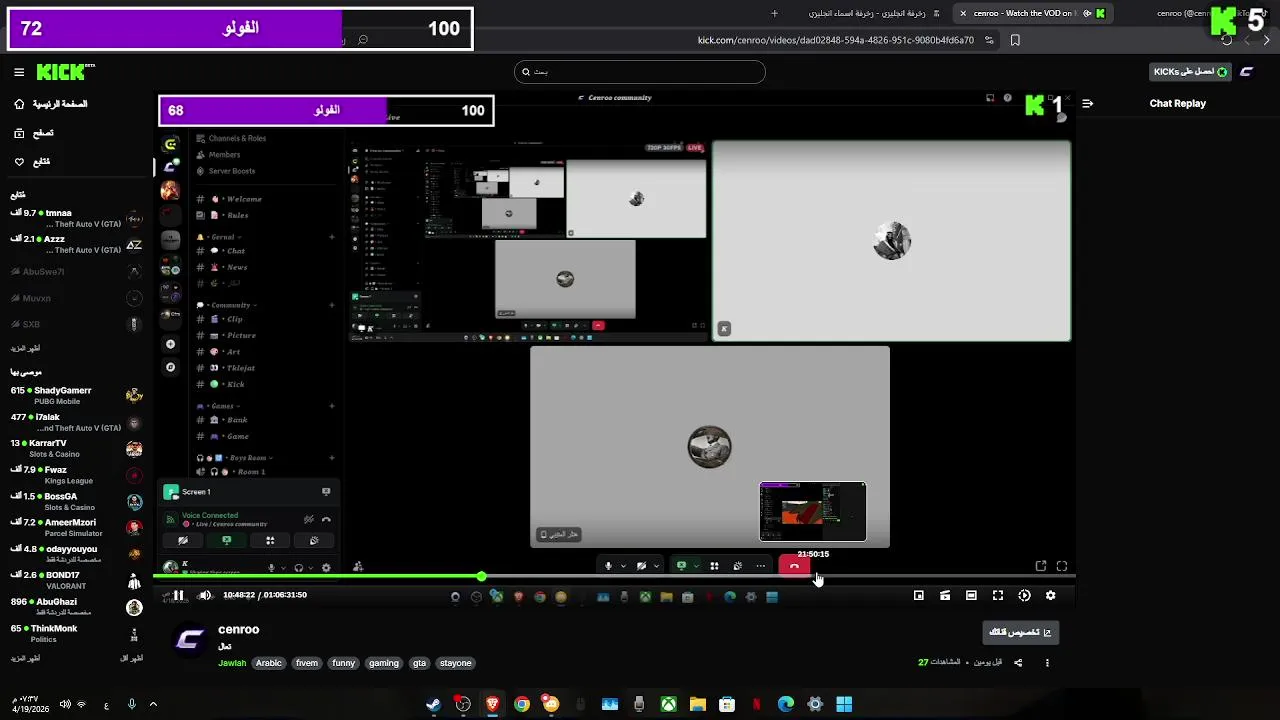Collapse recommended list with أظهر أقل
Viewport: 1280px width, 720px height.
[x=132, y=658]
